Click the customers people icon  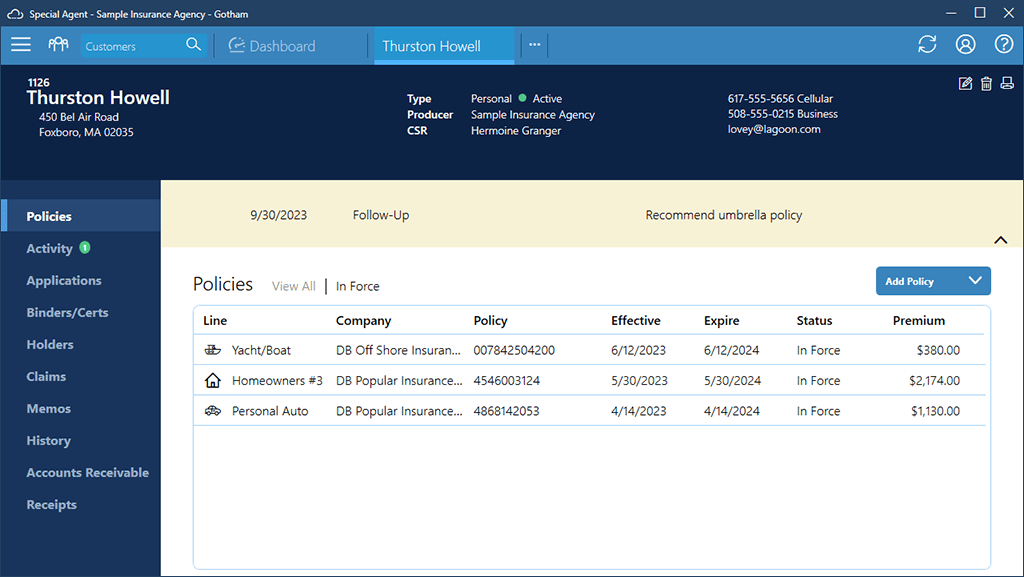[x=58, y=45]
